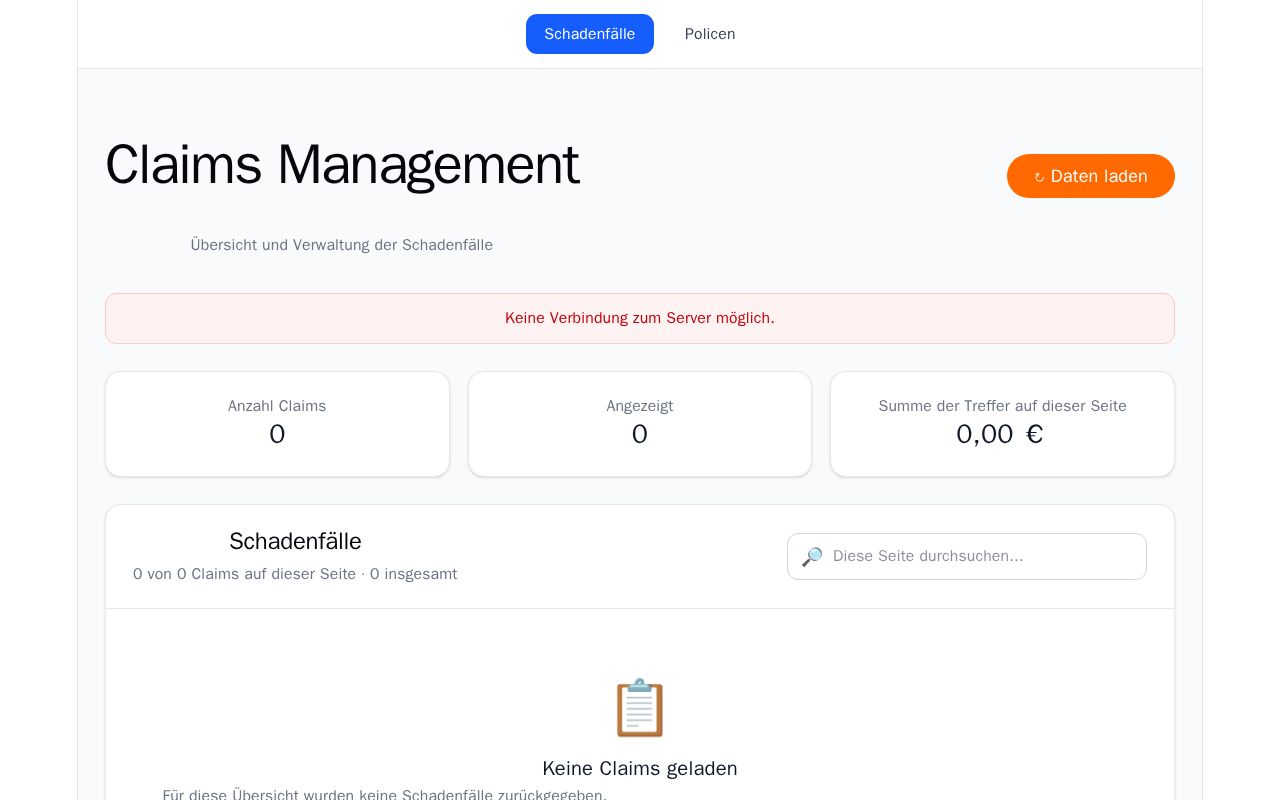
Task: Click the 0,00 € total value
Action: click(1000, 434)
